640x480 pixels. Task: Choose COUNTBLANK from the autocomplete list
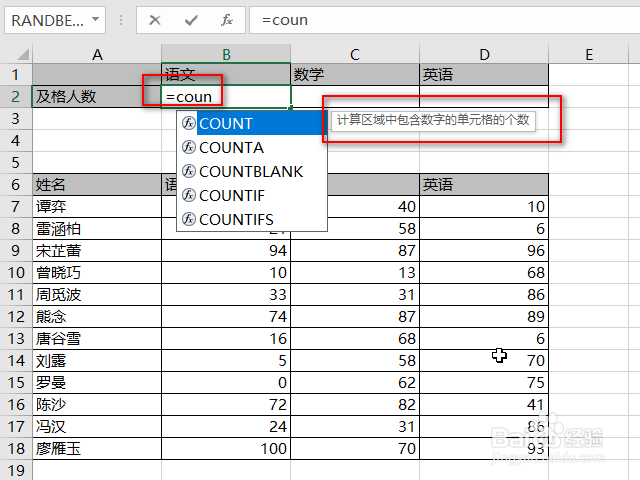point(252,171)
